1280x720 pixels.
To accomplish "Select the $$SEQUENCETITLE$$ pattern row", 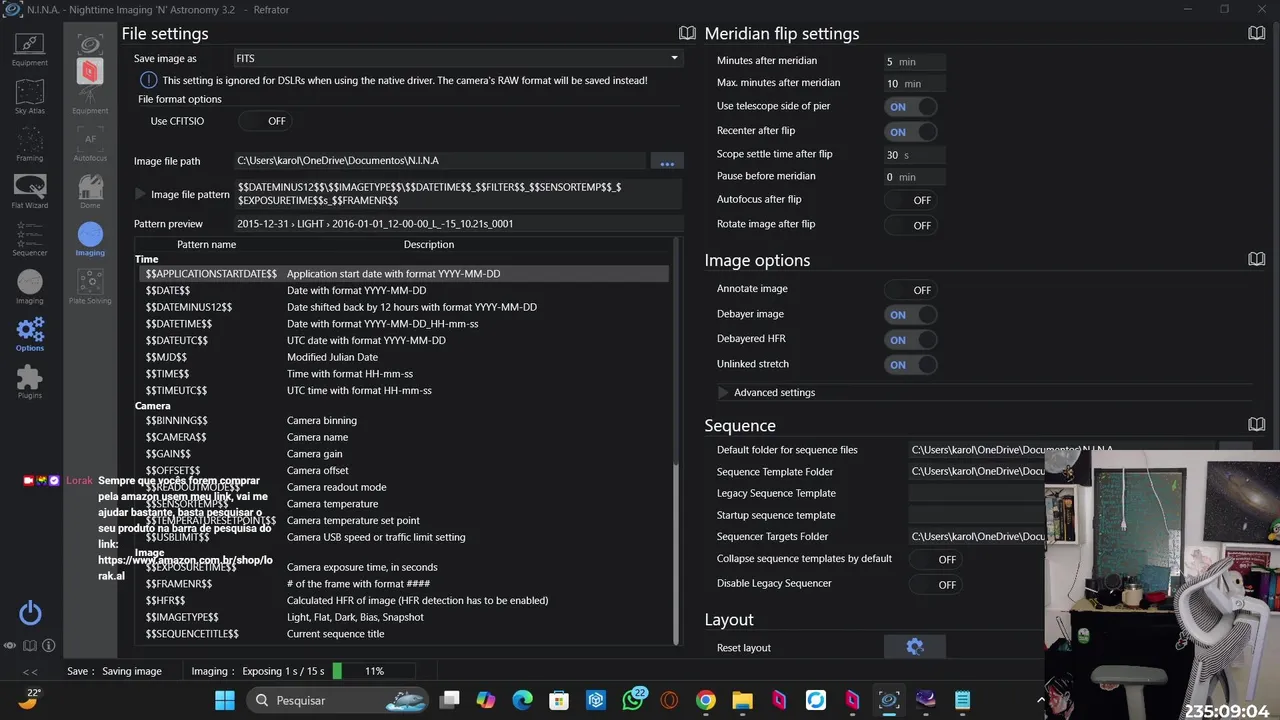I will click(402, 634).
